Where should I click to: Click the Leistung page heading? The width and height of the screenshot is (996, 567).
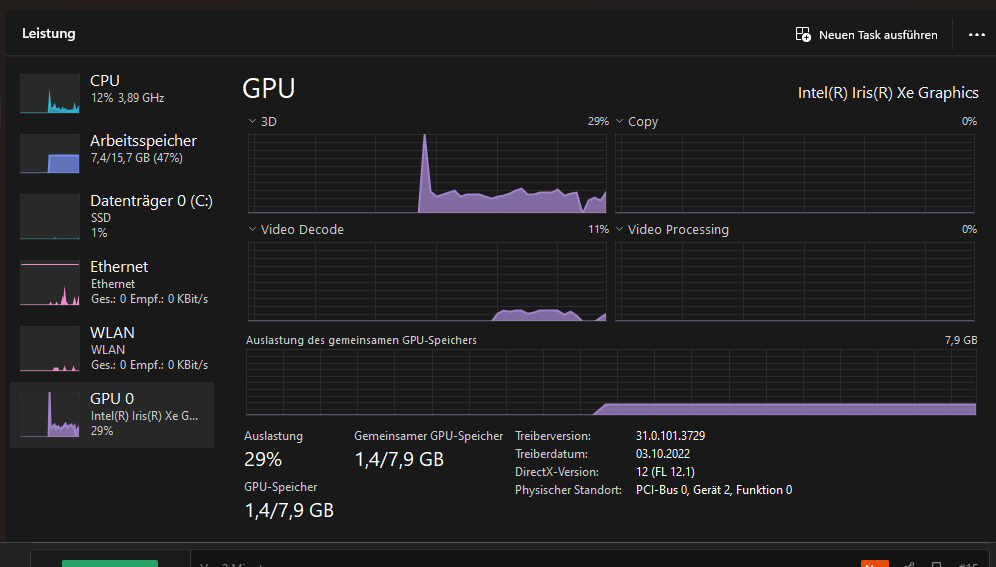[x=49, y=34]
